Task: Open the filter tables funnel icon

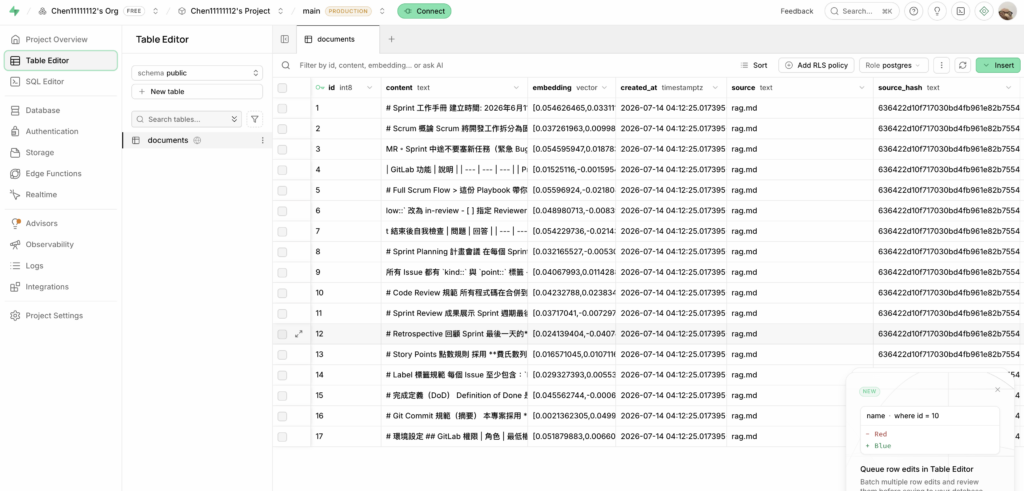Action: [255, 119]
